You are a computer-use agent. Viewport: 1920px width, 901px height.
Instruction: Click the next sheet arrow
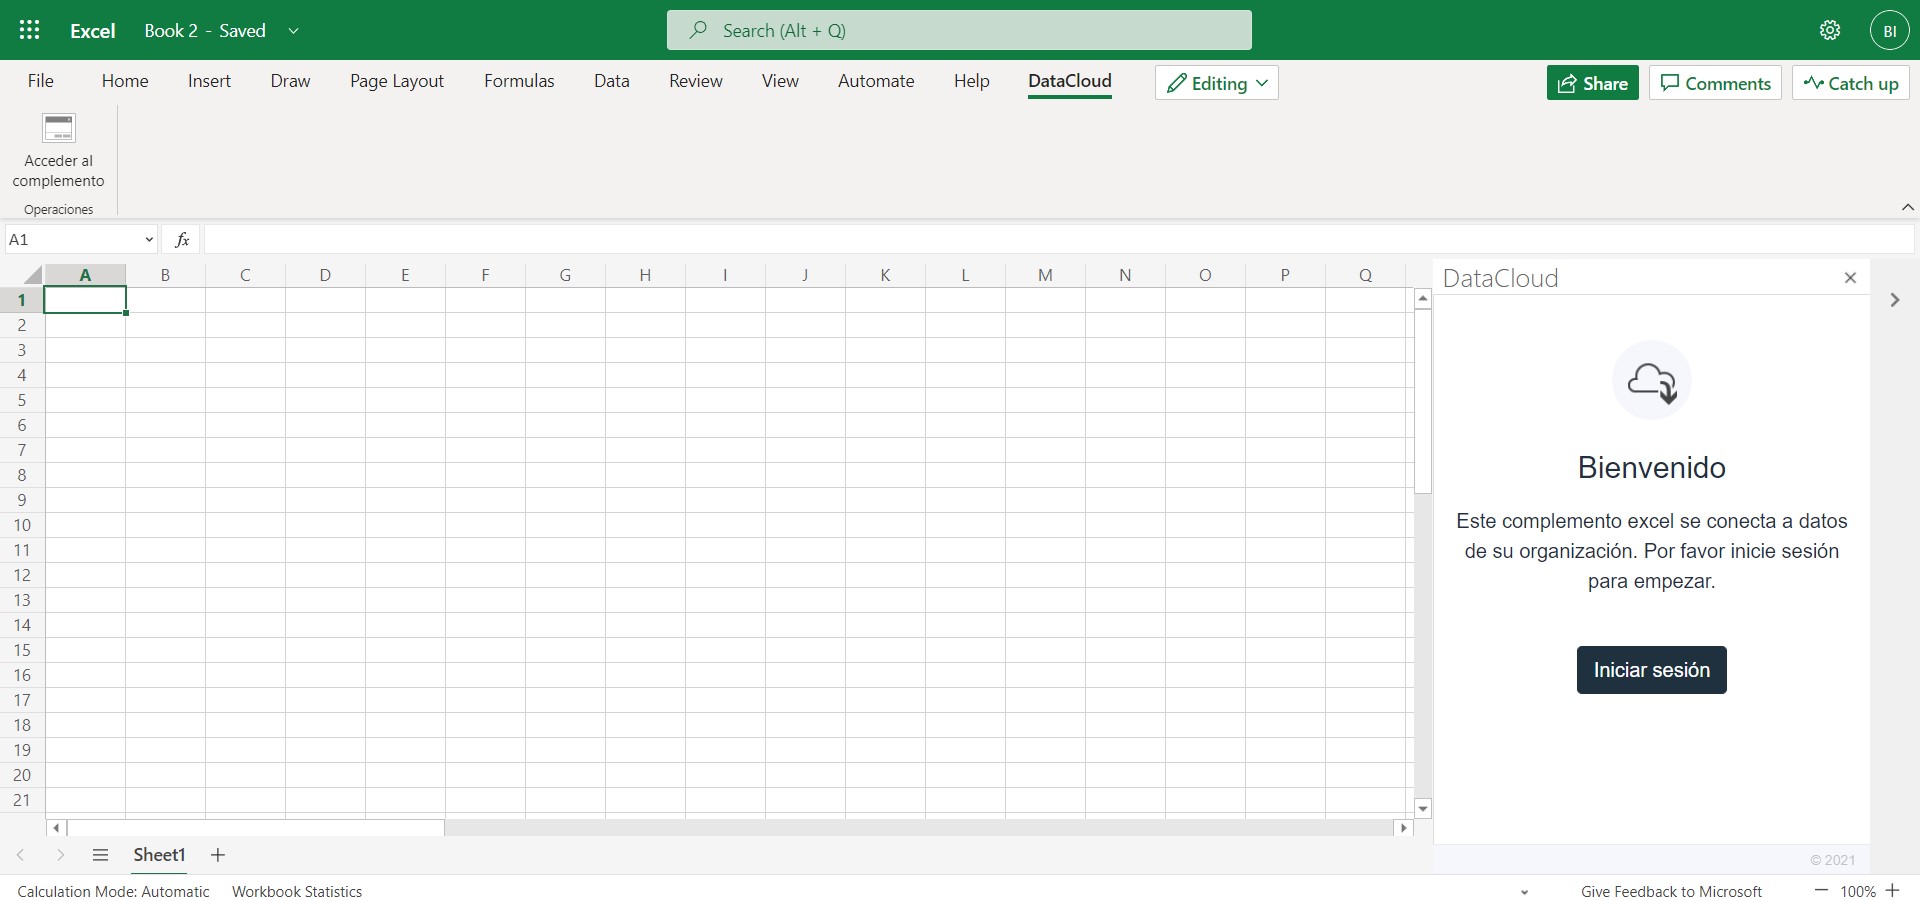coord(61,855)
